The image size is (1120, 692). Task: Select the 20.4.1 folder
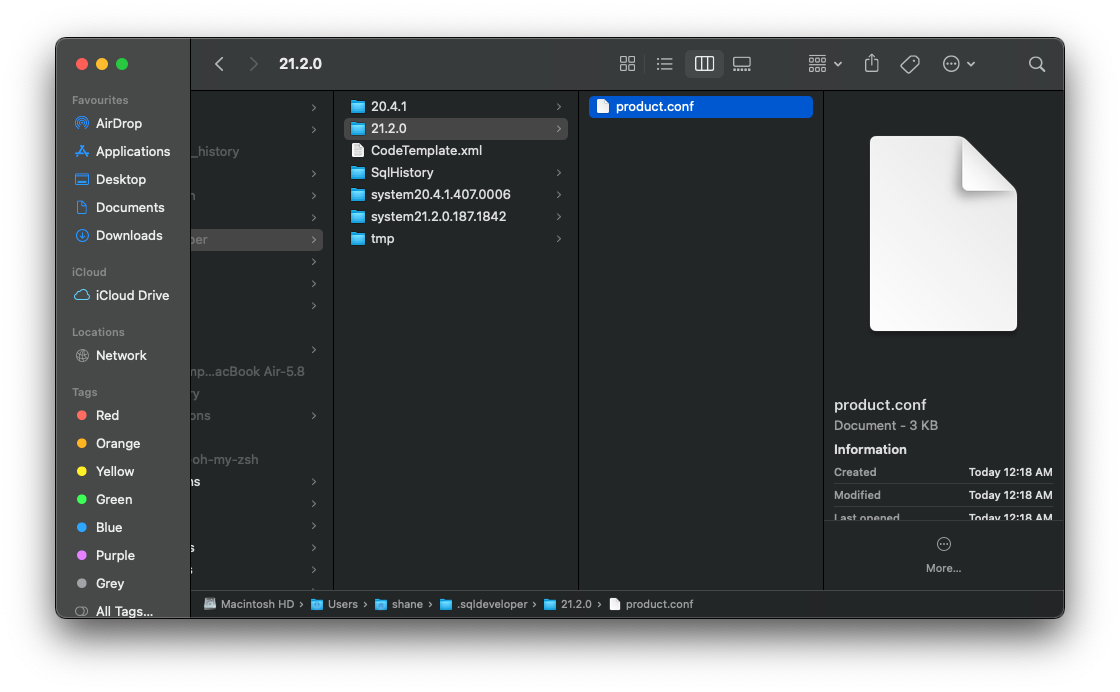456,106
